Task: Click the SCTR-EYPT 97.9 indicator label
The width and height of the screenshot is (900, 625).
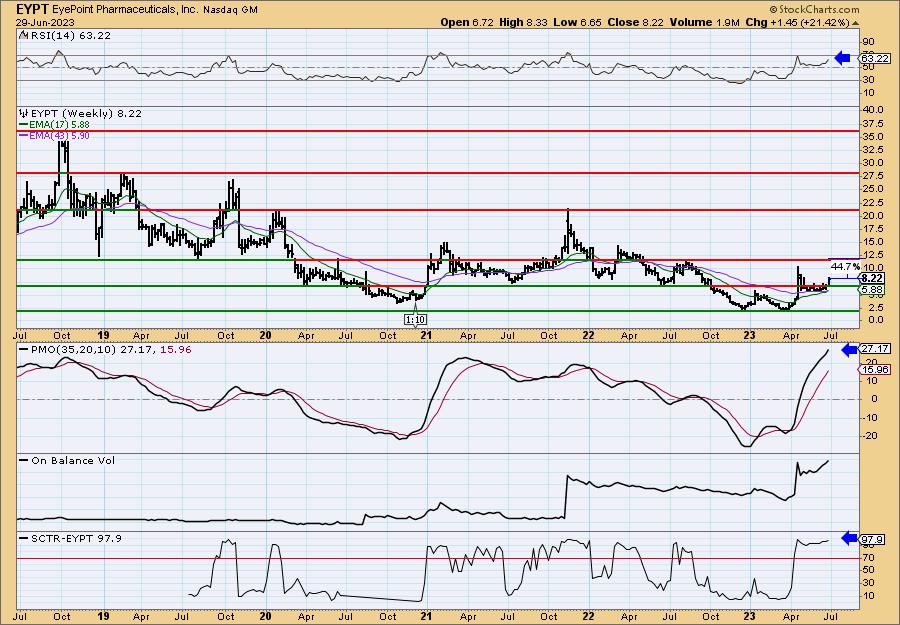Action: tap(75, 538)
